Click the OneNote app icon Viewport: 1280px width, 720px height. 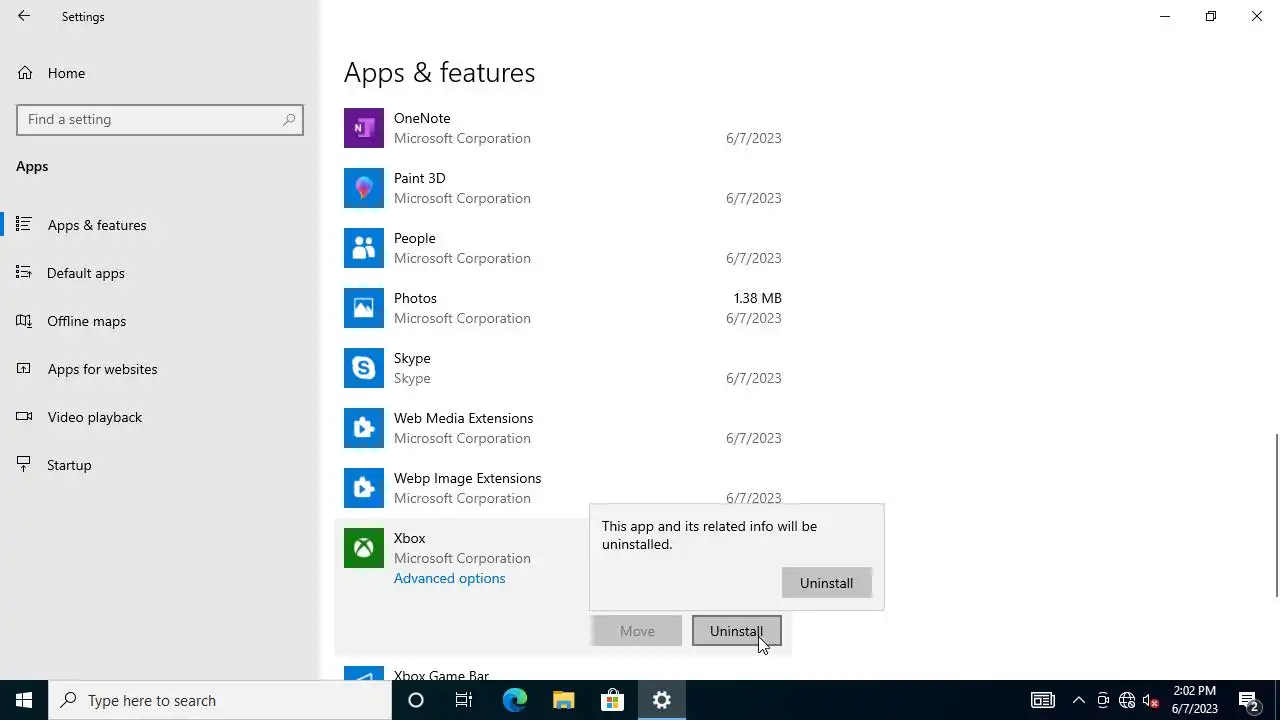pos(364,128)
